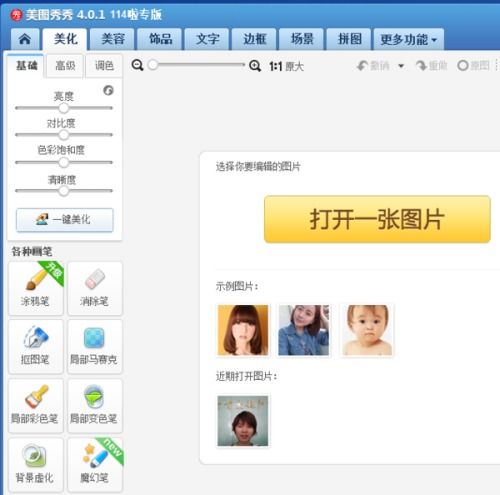
Task: Open the sample baby photo
Action: tap(367, 330)
